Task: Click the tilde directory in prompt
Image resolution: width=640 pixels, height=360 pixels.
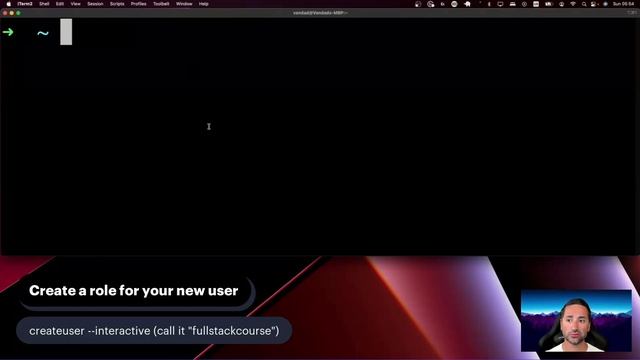Action: pyautogui.click(x=43, y=33)
